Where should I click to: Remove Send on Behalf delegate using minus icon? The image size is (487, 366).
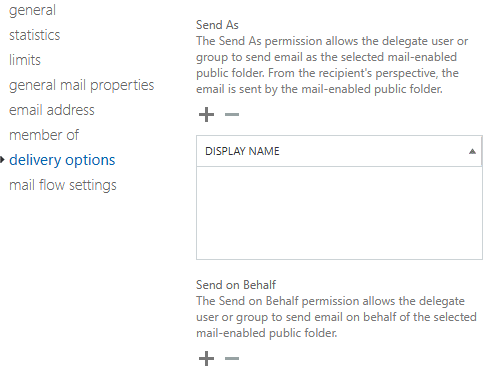[x=232, y=359]
